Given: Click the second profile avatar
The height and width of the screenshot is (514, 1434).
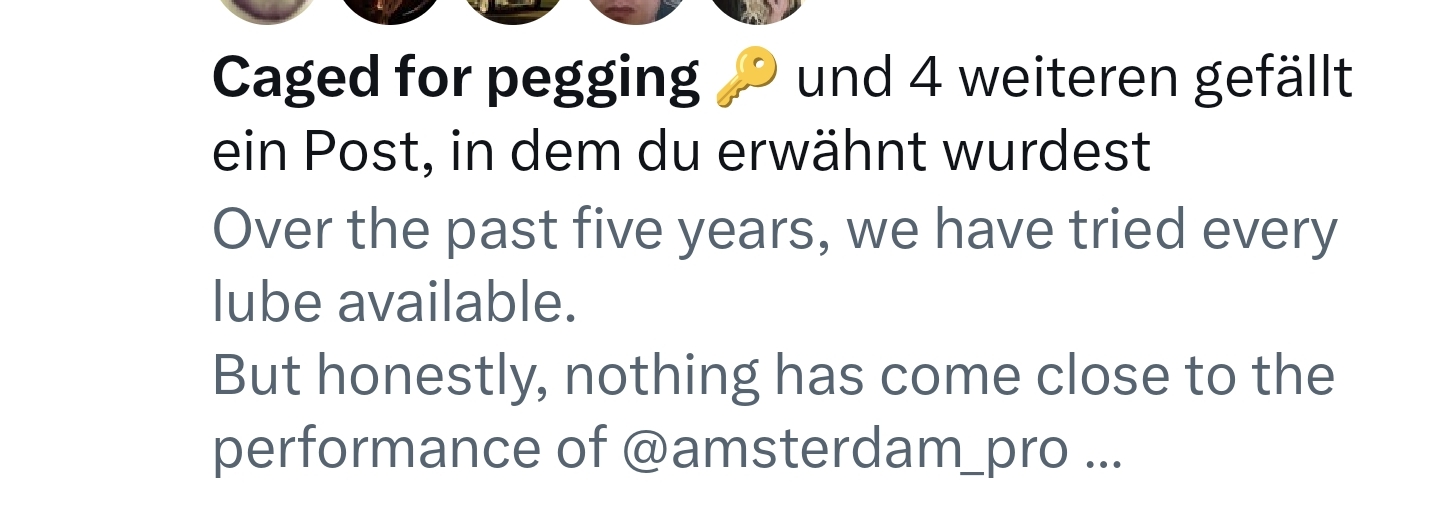Looking at the screenshot, I should [390, 8].
